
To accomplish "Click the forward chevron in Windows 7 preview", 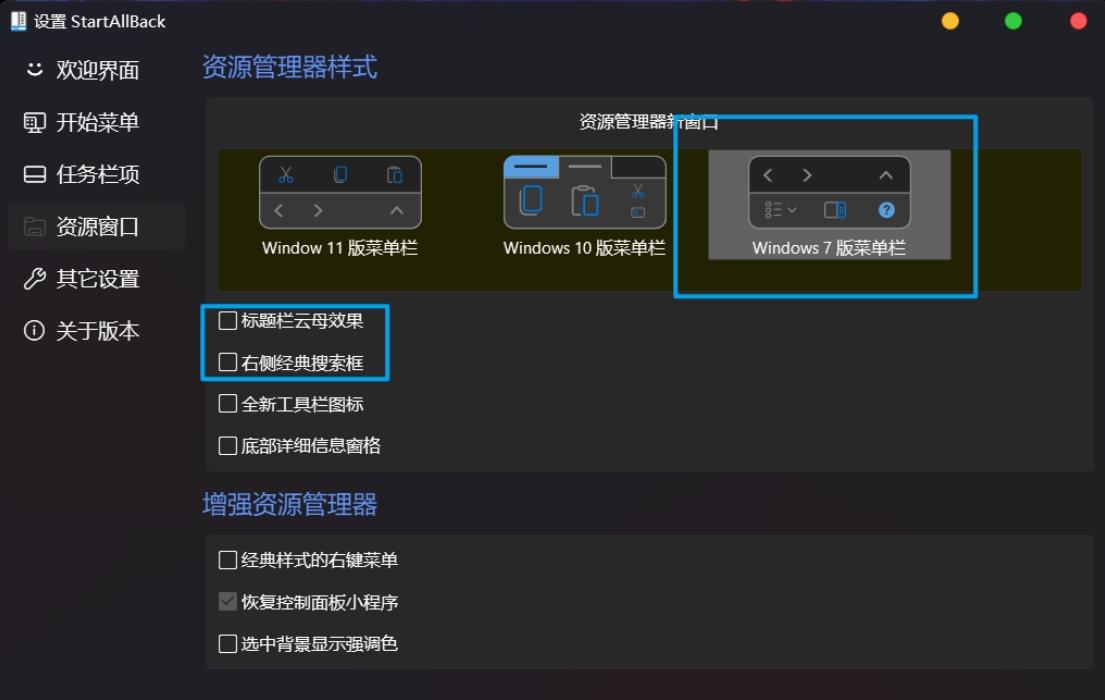I will coord(806,175).
